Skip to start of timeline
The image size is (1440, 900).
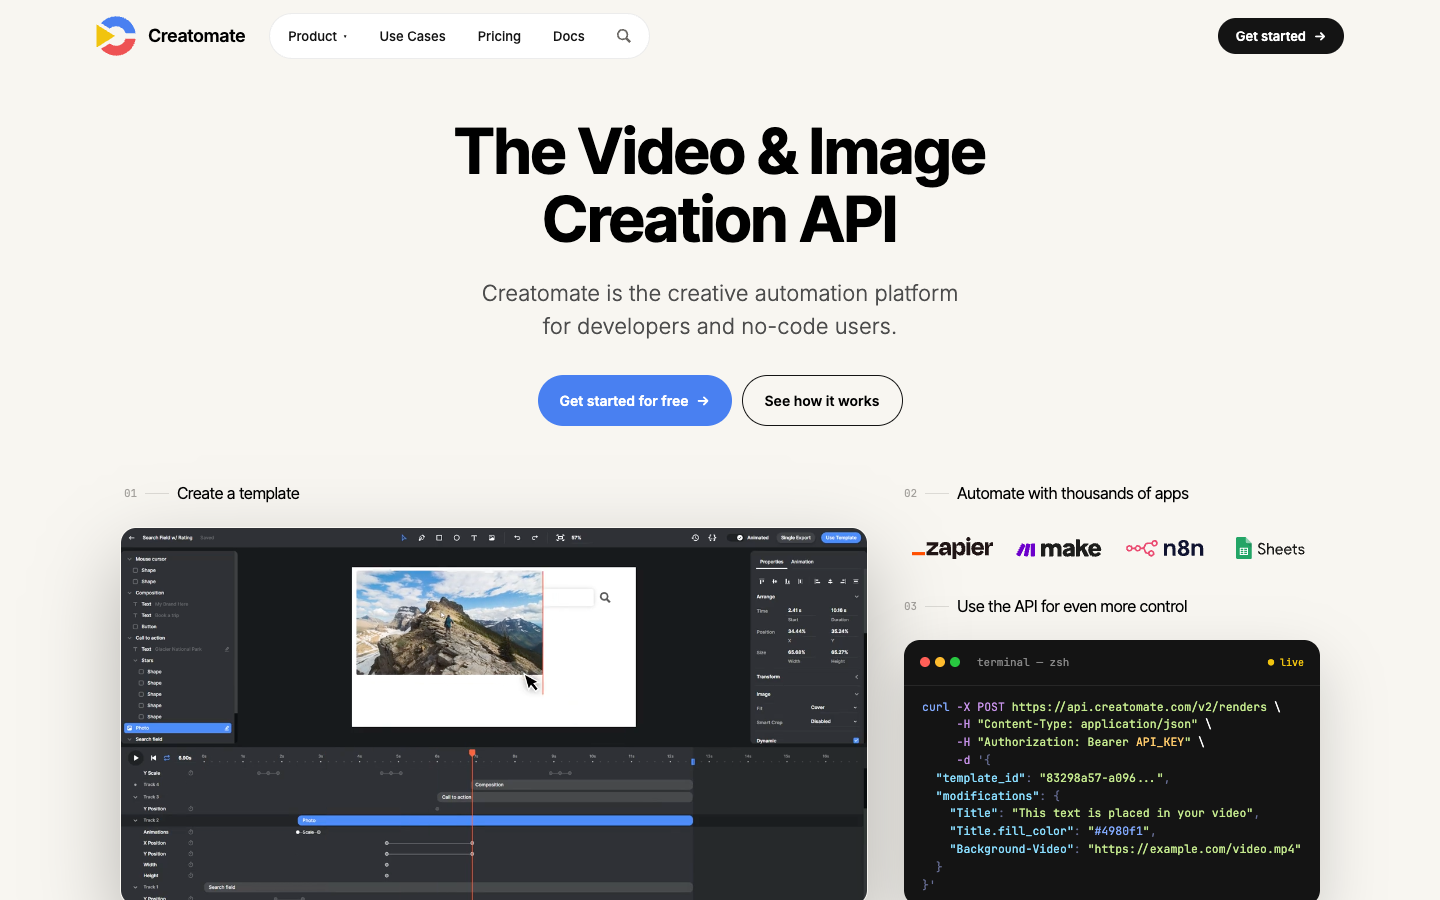[153, 758]
